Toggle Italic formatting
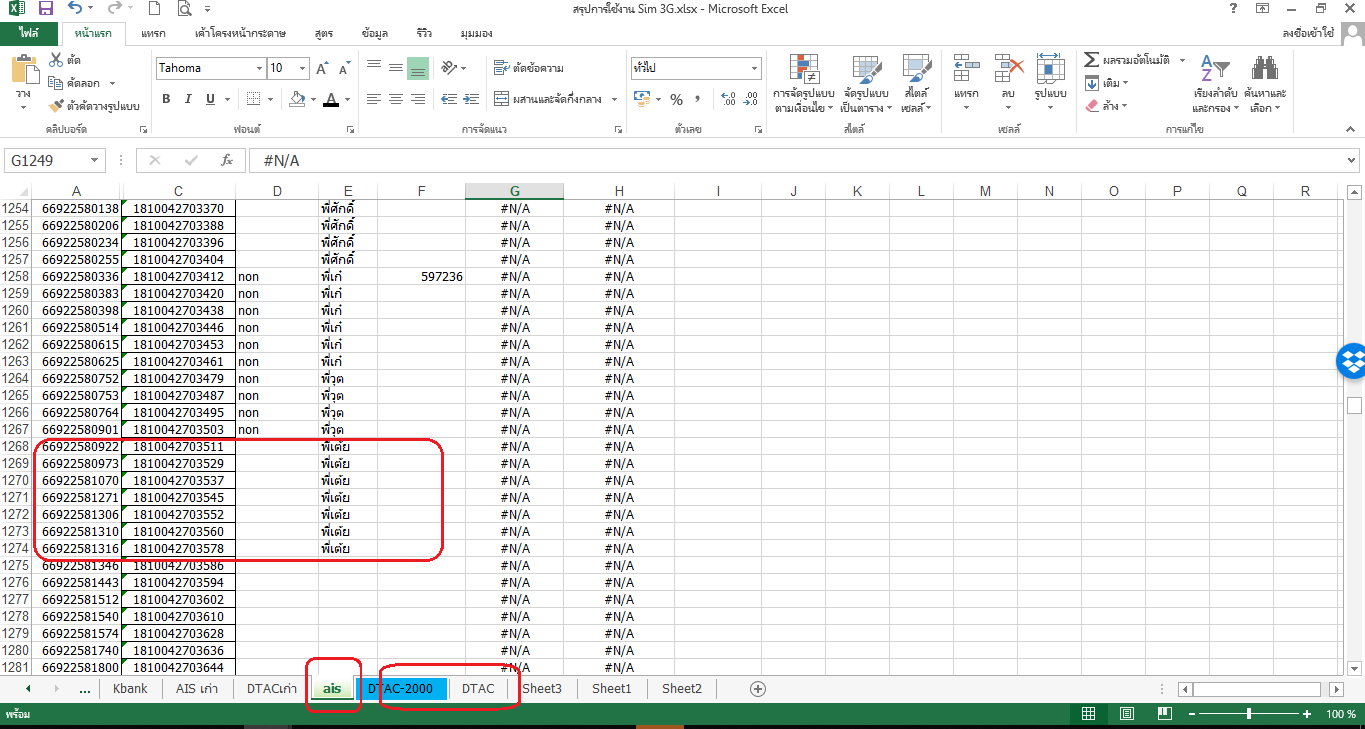 pyautogui.click(x=188, y=99)
